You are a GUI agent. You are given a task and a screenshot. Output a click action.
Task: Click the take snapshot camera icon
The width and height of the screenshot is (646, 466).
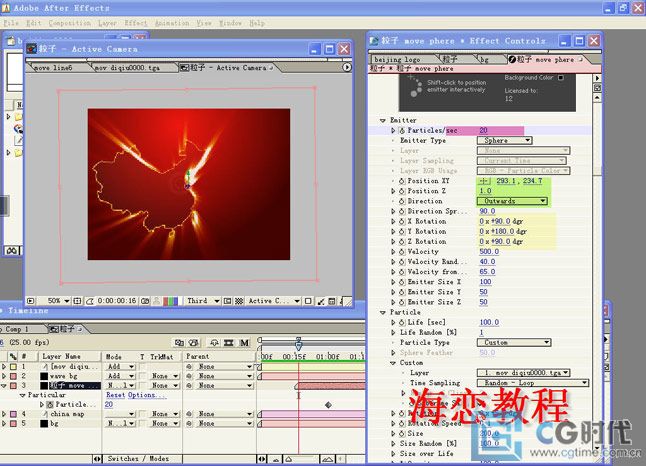145,301
